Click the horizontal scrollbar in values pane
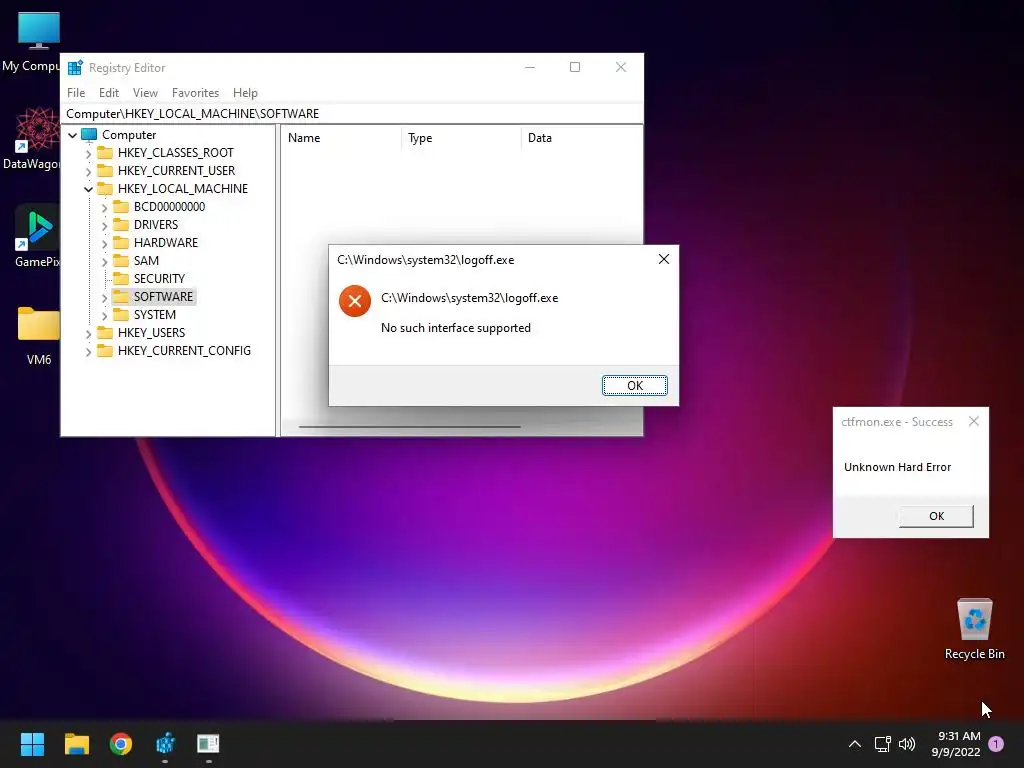This screenshot has height=768, width=1024. (409, 427)
